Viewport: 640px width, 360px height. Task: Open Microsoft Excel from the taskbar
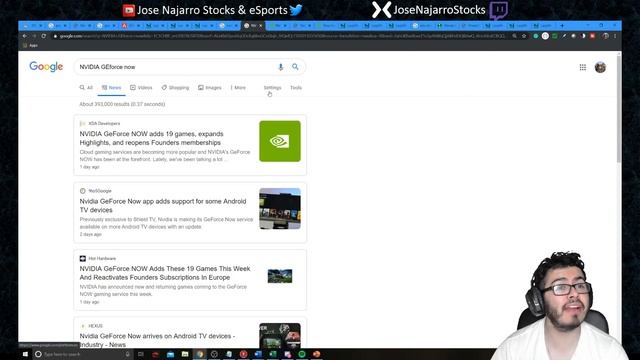pos(273,354)
